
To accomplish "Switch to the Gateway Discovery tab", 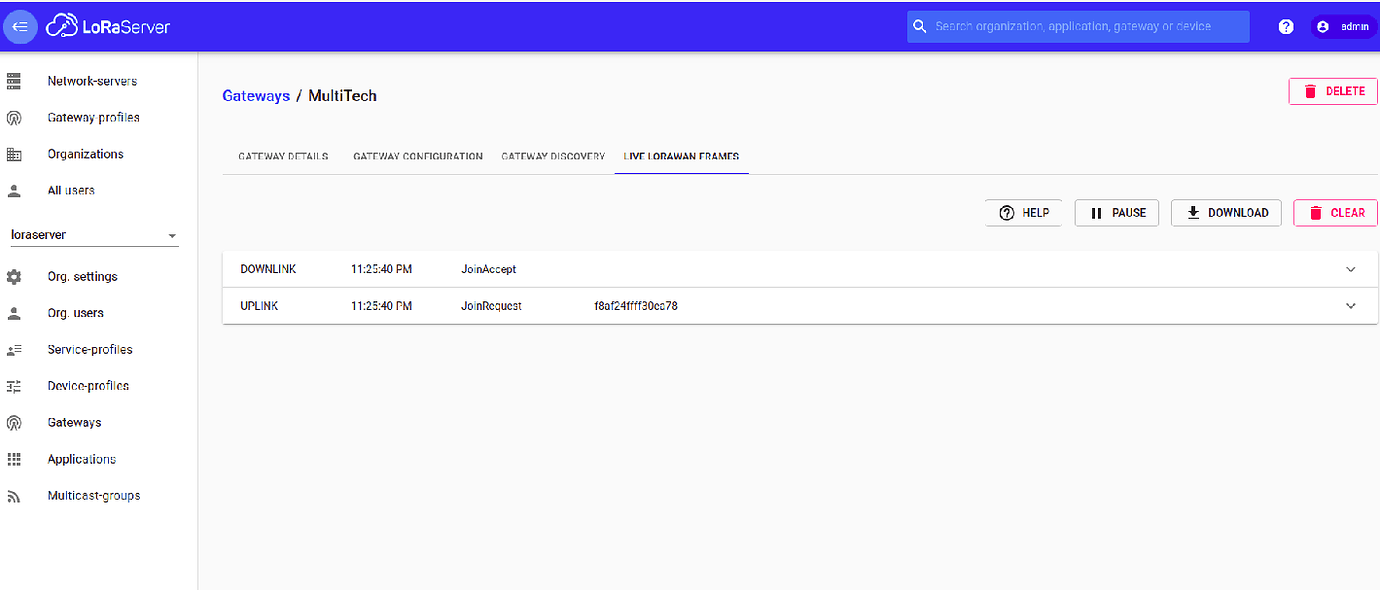I will point(553,157).
